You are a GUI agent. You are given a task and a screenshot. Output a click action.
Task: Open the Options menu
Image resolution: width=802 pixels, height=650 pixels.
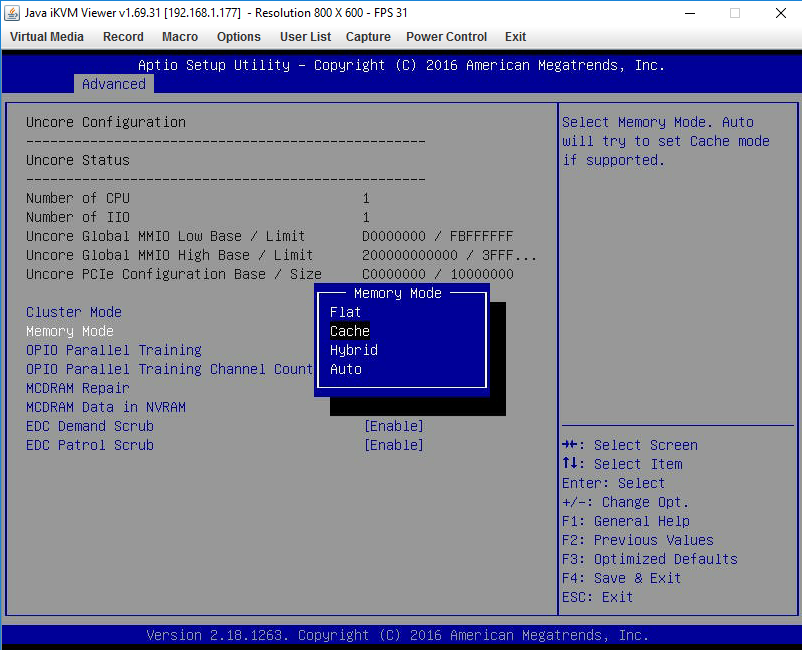point(239,37)
